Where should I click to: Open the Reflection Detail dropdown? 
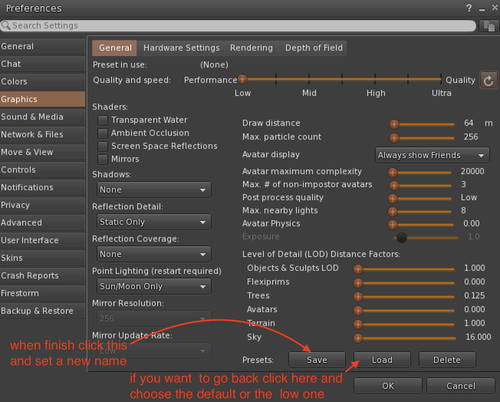154,222
